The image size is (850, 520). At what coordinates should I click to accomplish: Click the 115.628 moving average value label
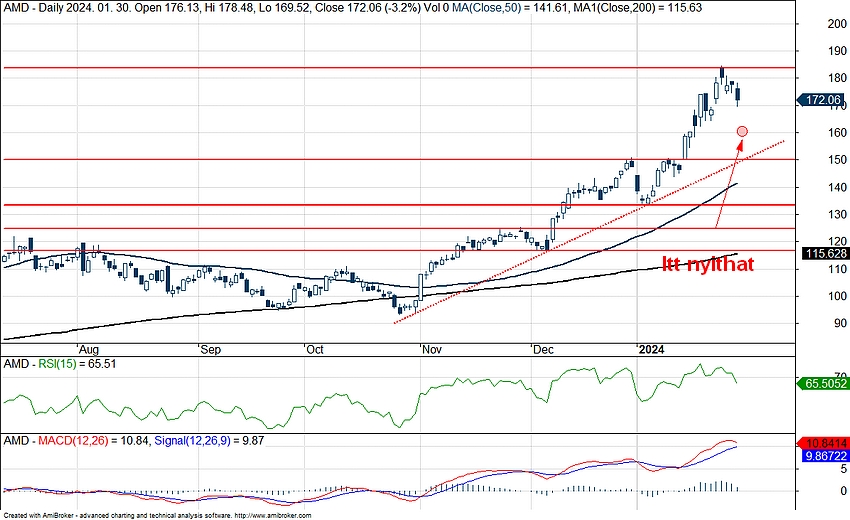(x=826, y=254)
